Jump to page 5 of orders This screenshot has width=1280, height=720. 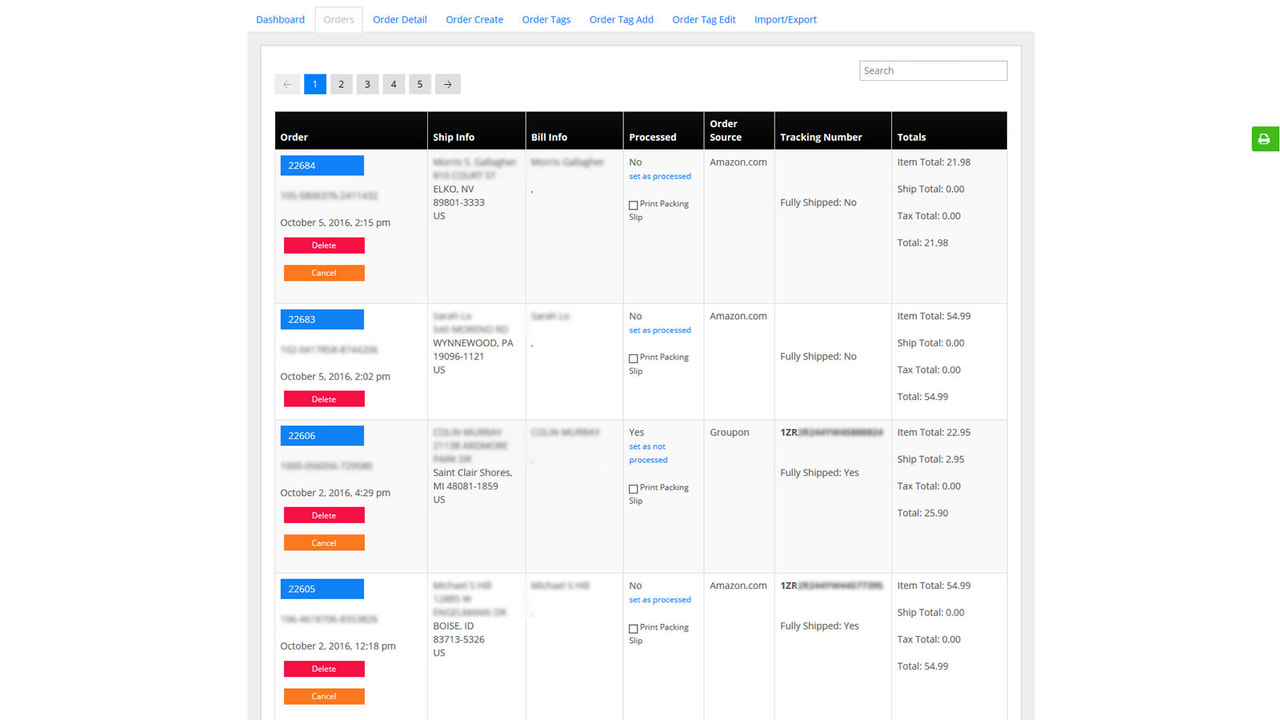[419, 84]
